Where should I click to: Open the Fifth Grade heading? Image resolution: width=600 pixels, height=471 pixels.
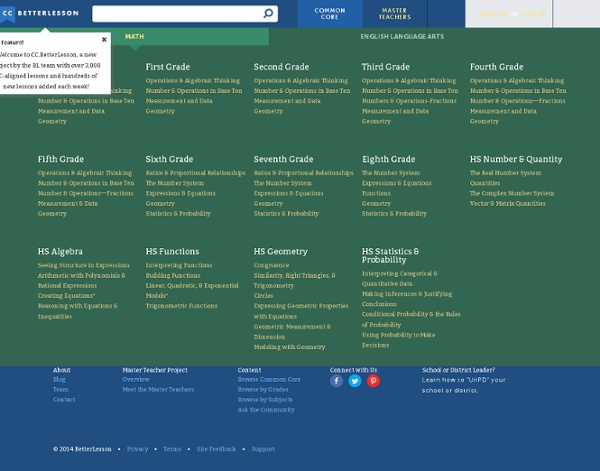click(x=61, y=159)
